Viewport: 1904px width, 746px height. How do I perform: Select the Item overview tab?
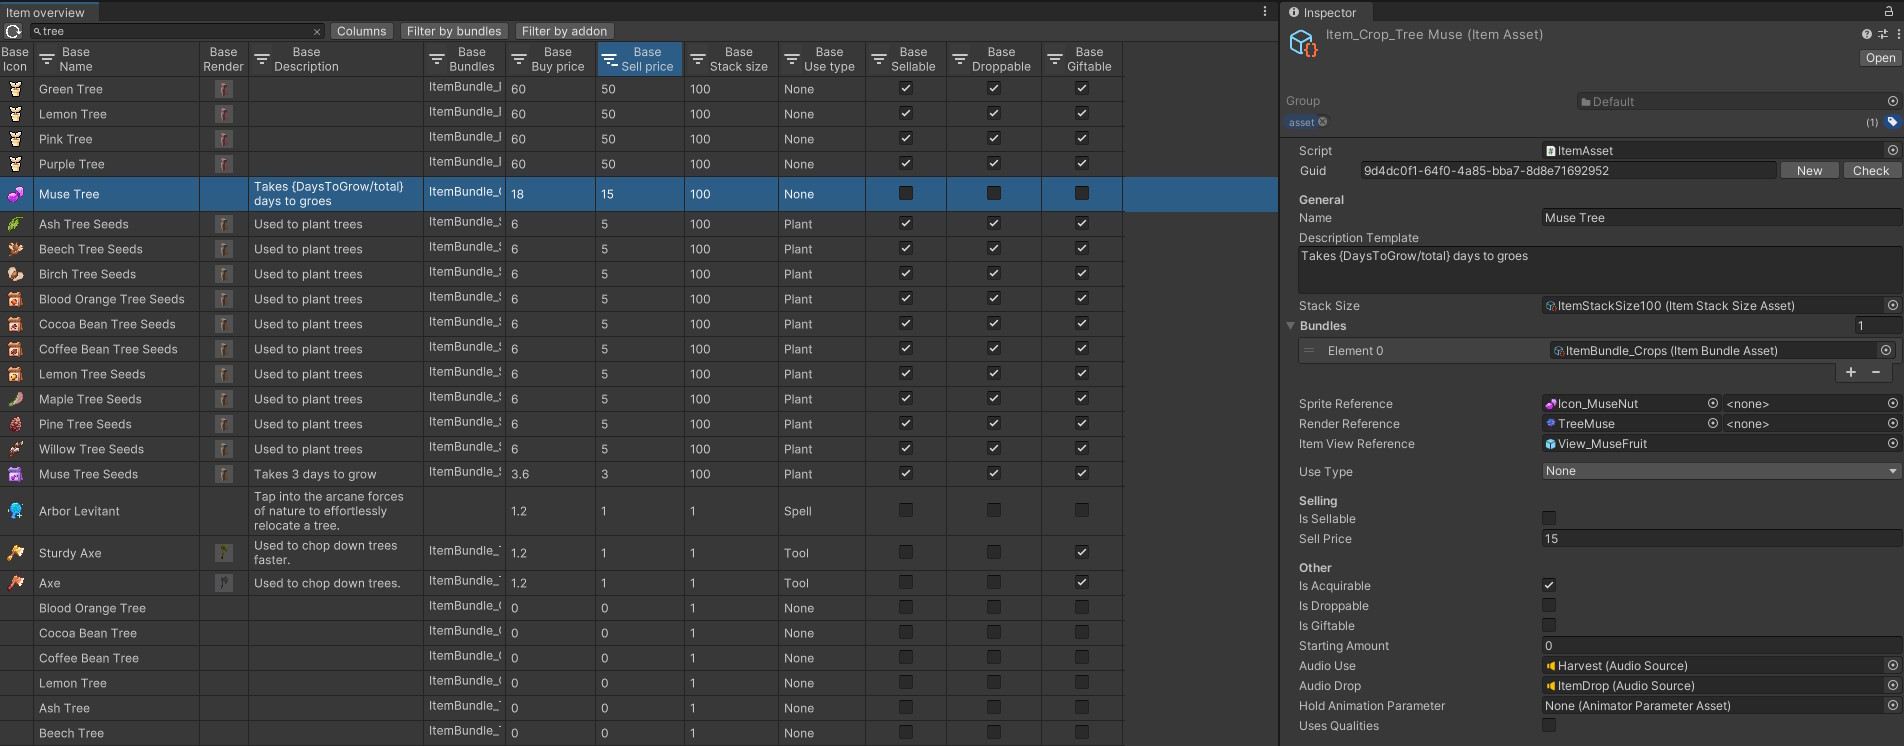[x=46, y=12]
